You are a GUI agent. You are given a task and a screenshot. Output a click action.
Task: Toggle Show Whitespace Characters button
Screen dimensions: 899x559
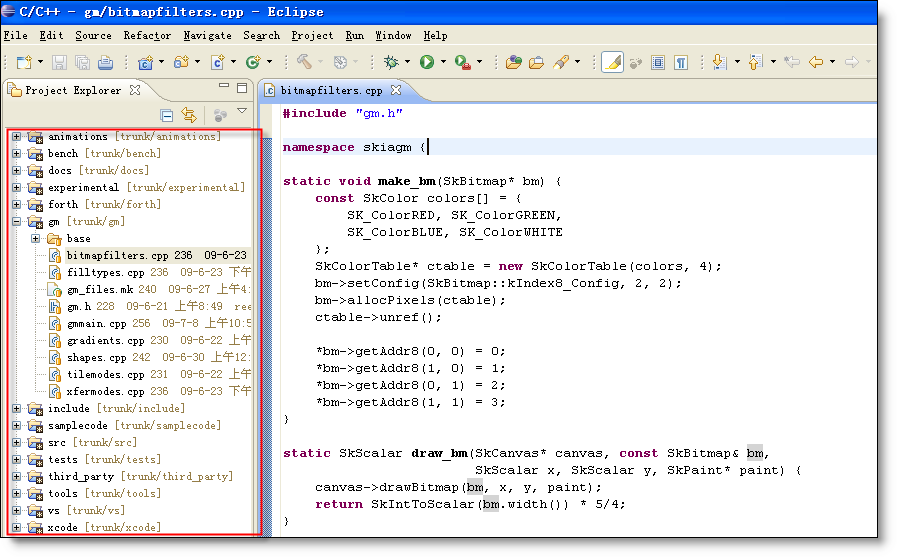pos(681,62)
